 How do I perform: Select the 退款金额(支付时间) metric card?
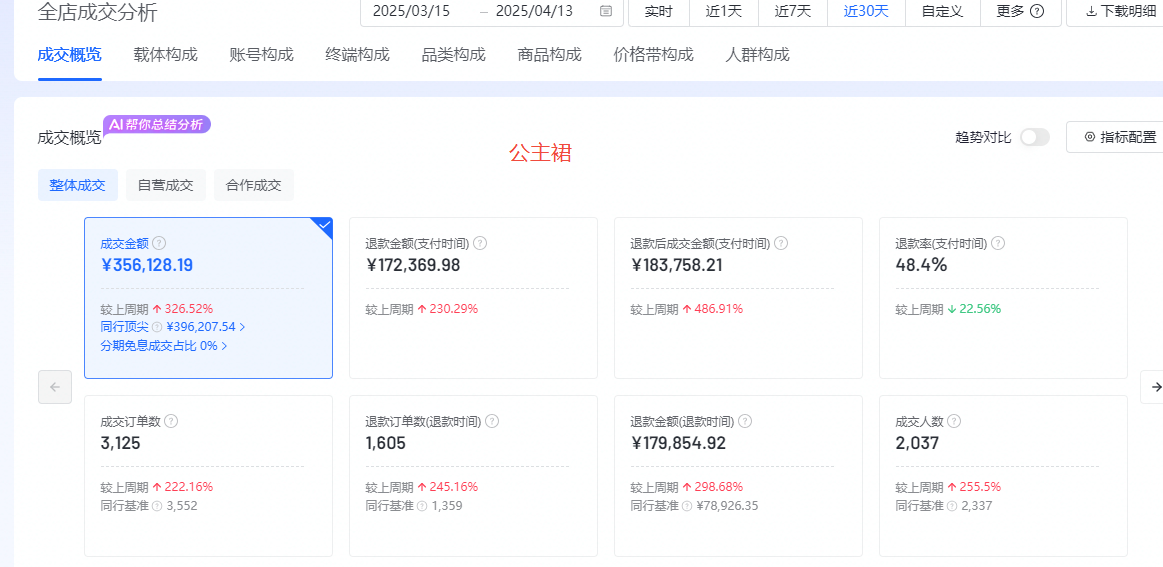pos(473,298)
